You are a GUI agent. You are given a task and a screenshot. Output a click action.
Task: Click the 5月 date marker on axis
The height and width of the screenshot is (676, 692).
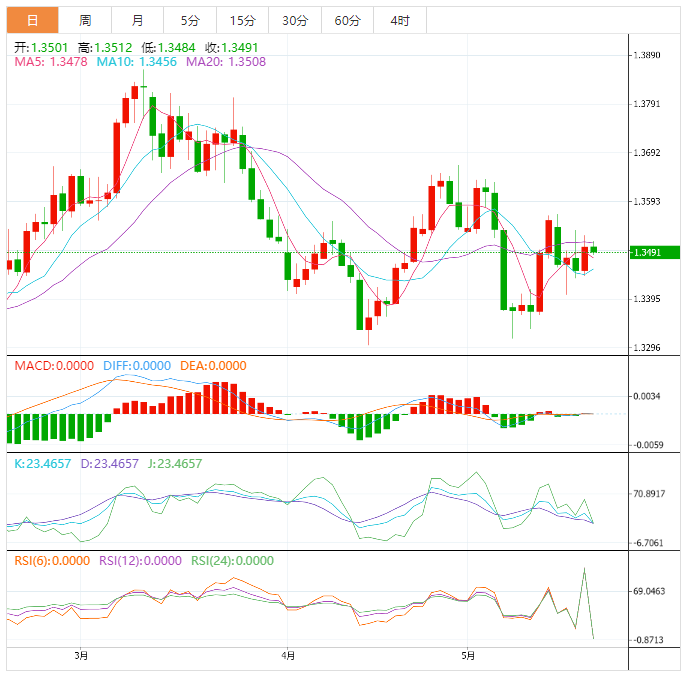(467, 656)
